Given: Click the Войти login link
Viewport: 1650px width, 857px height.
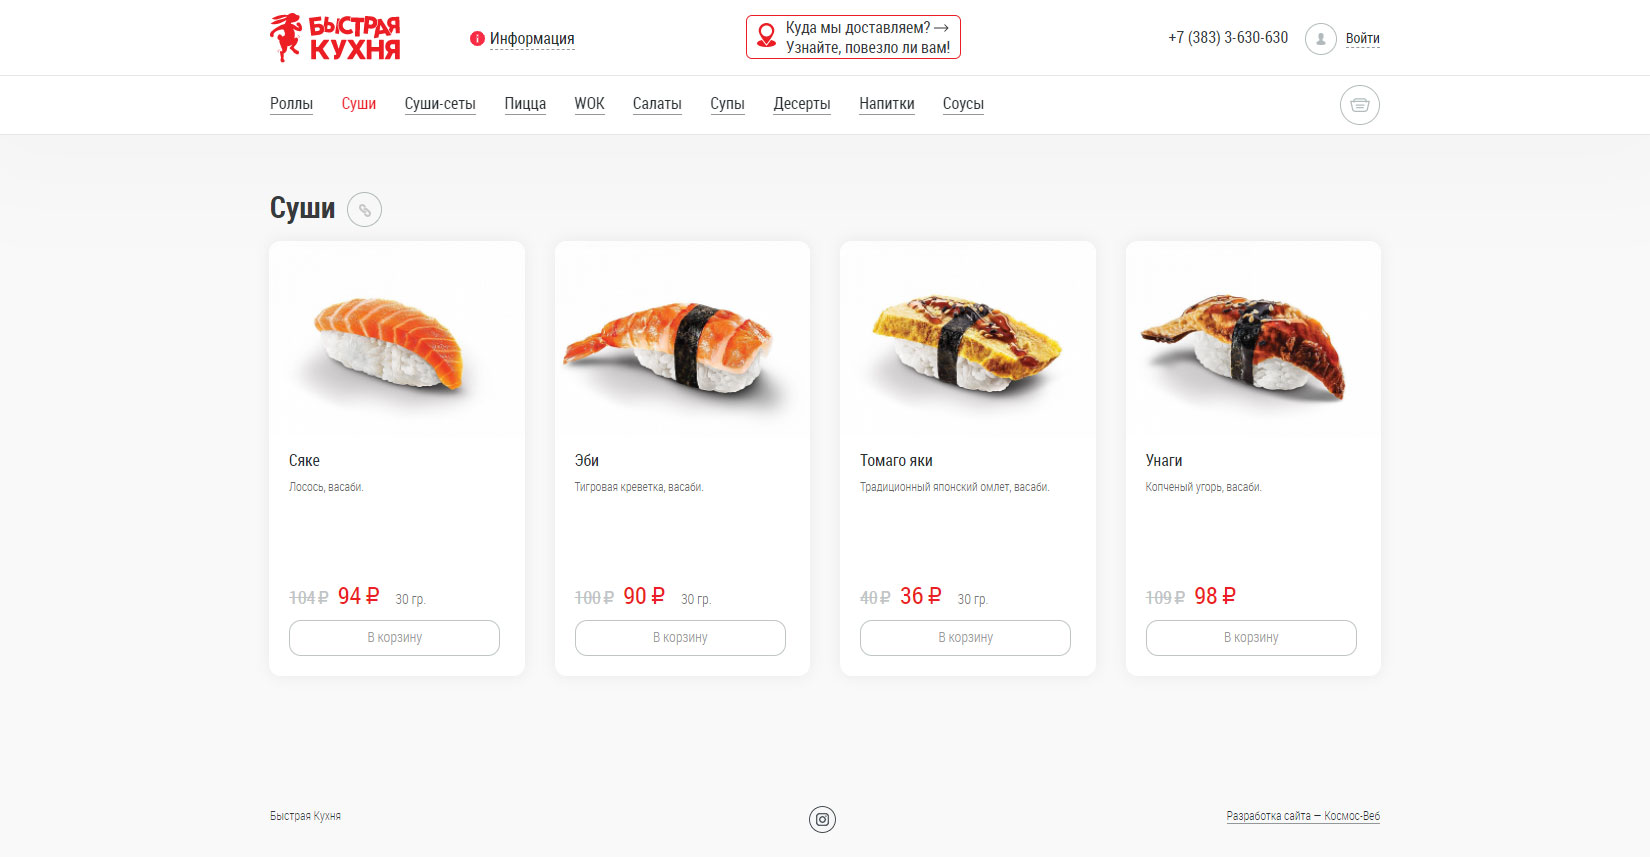Looking at the screenshot, I should click(1362, 39).
